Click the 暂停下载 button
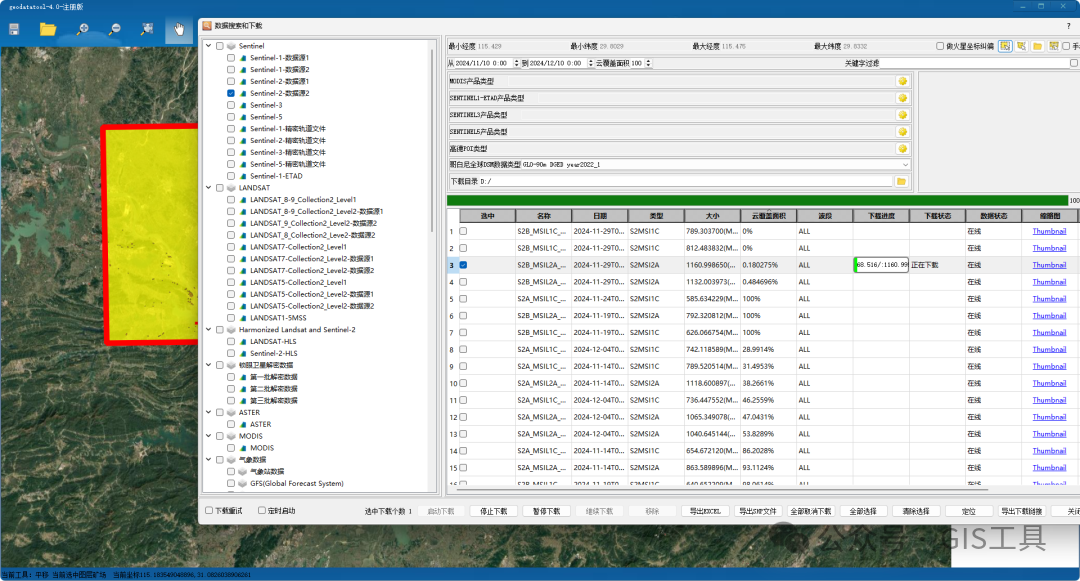The width and height of the screenshot is (1080, 581). coord(546,511)
